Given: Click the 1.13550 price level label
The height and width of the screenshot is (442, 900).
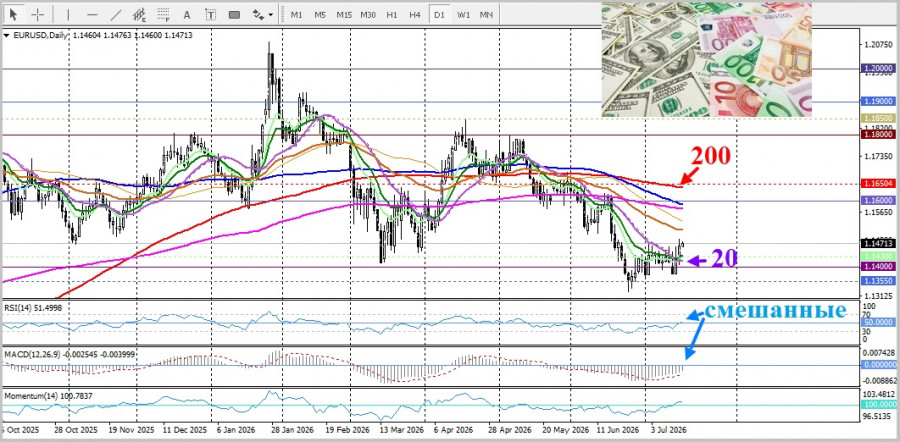Looking at the screenshot, I should coord(878,281).
